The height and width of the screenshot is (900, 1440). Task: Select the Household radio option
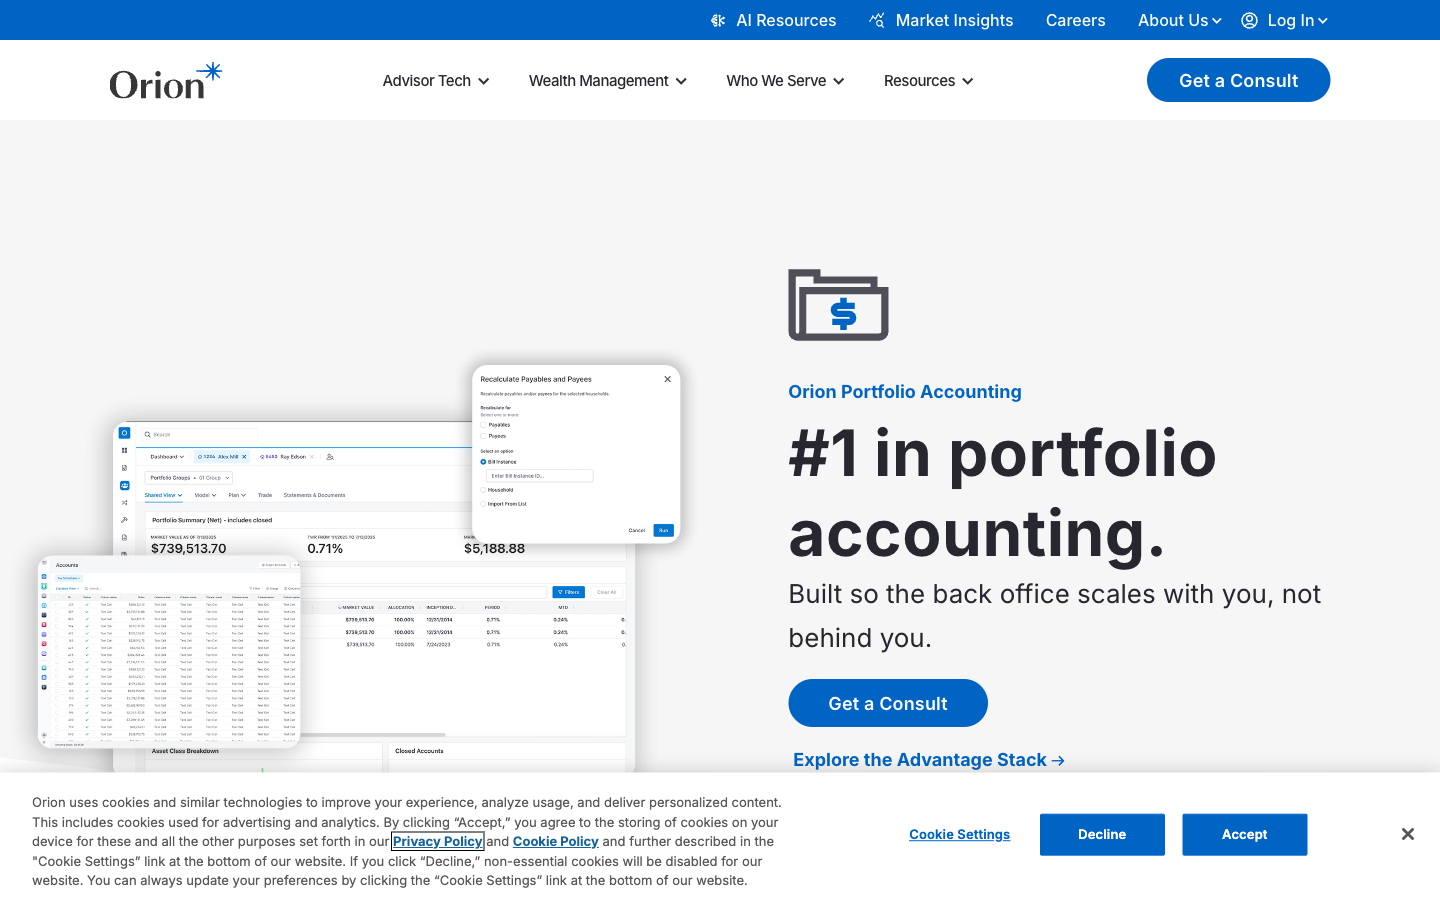pyautogui.click(x=483, y=490)
